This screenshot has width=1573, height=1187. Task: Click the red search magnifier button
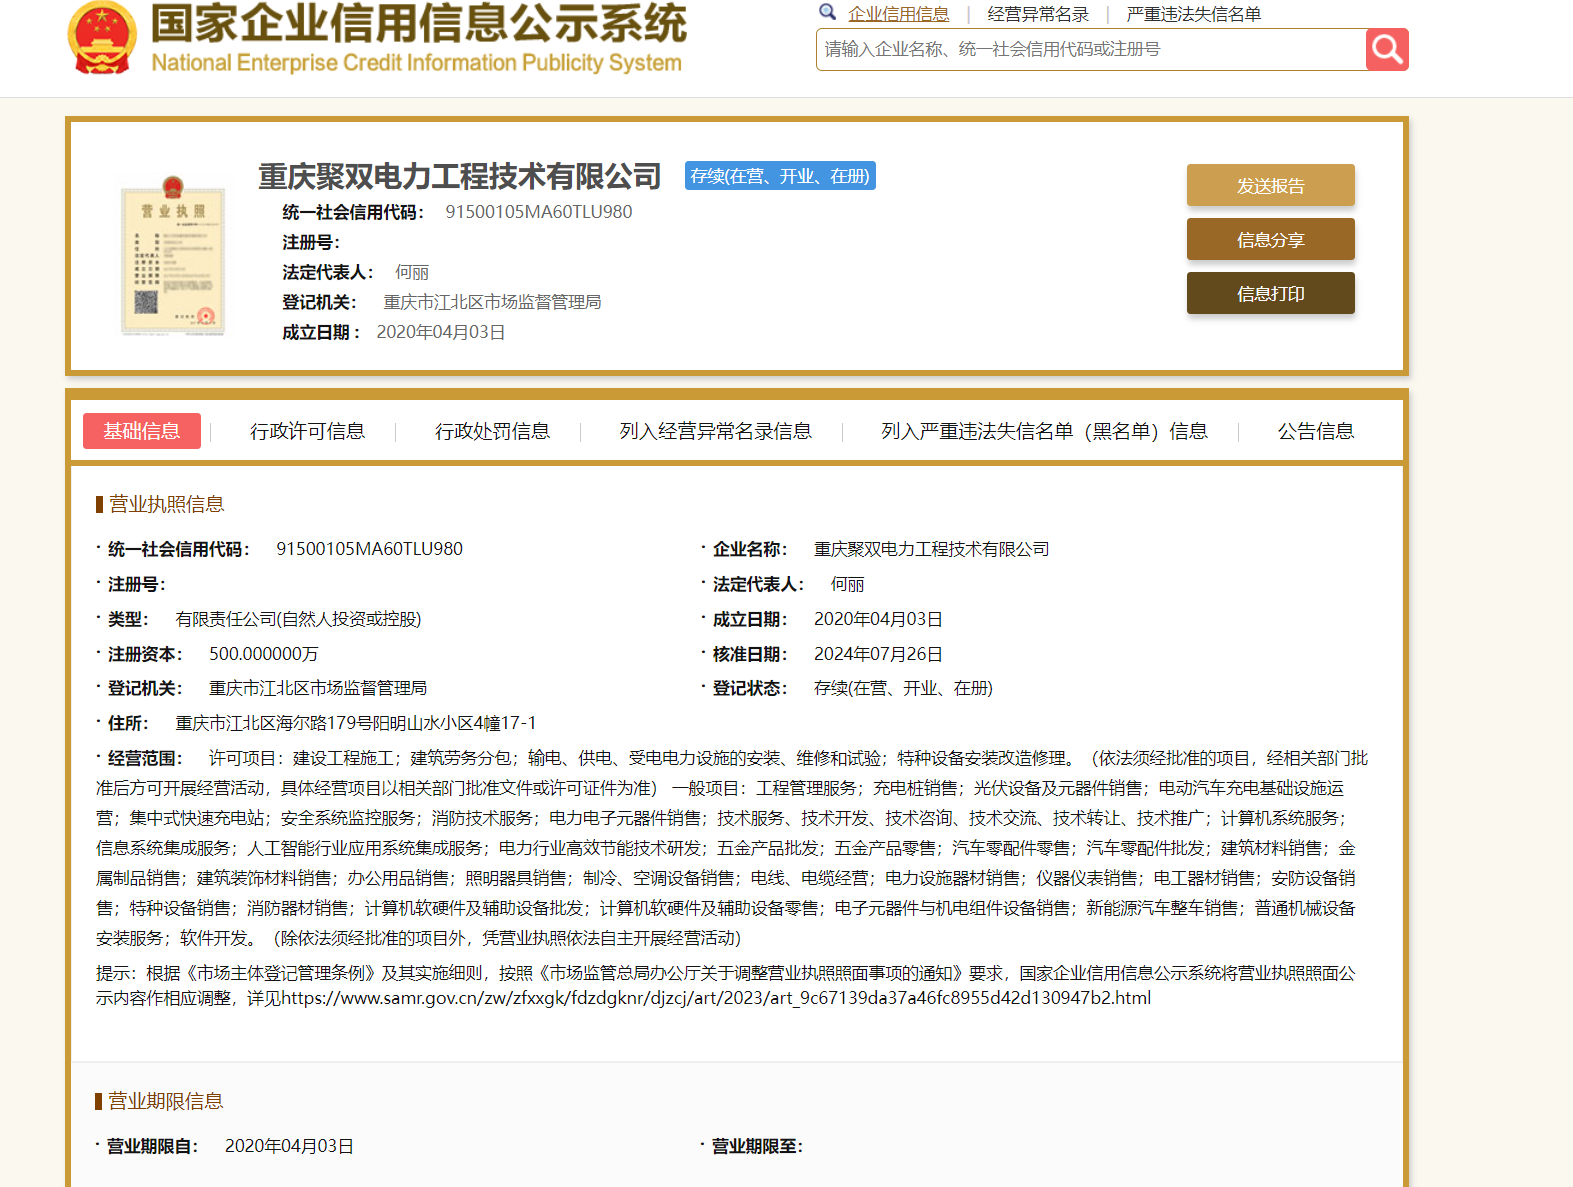click(1387, 49)
